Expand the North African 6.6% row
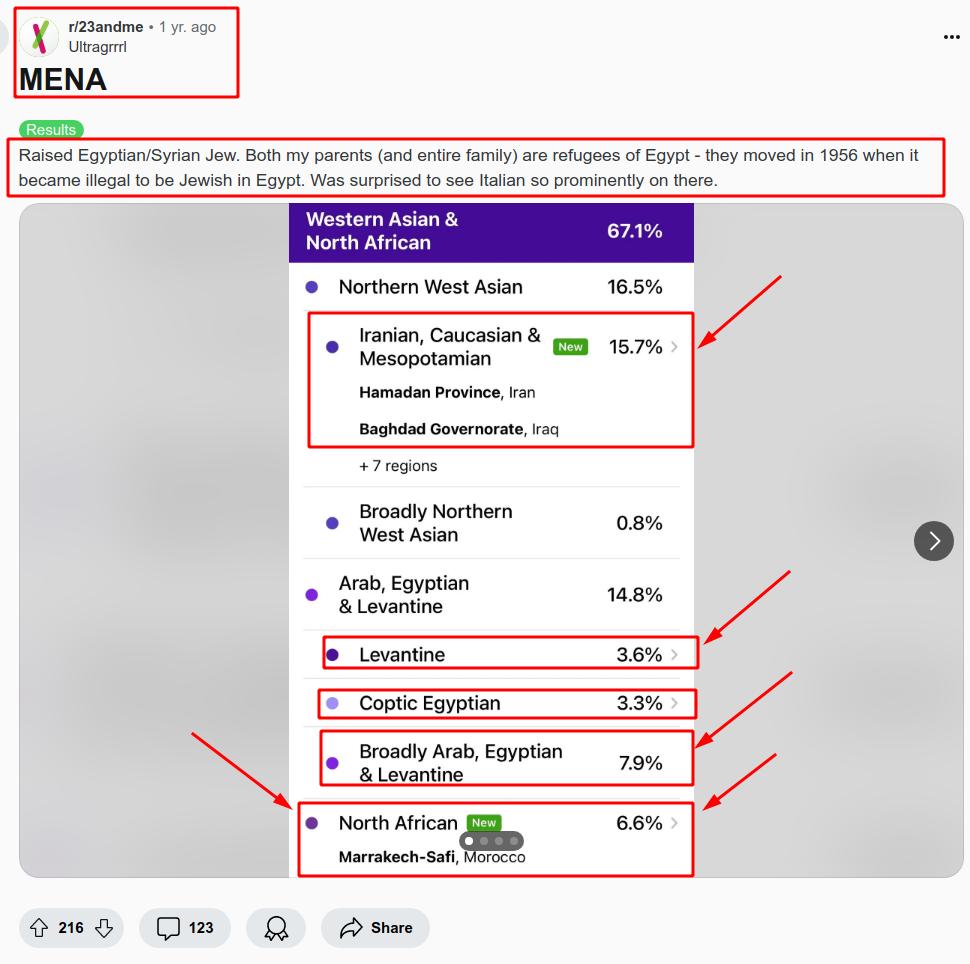The width and height of the screenshot is (970, 964). pyautogui.click(x=674, y=823)
